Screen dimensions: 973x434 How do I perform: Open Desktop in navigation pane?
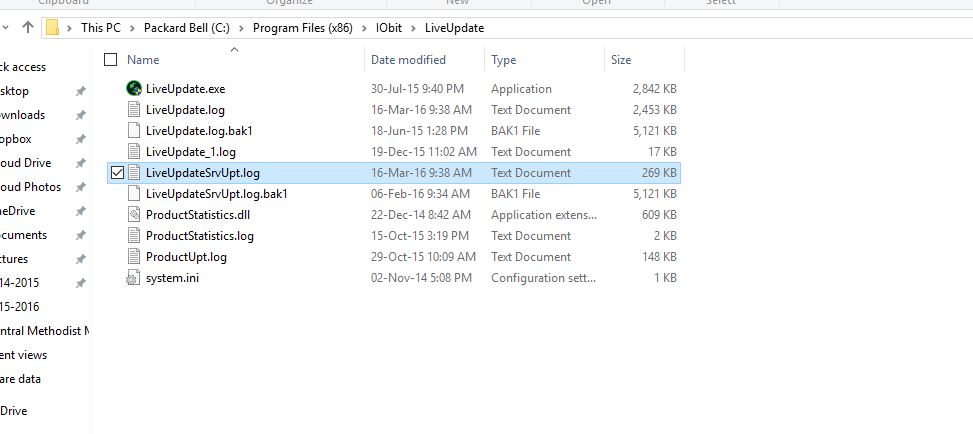[14, 91]
